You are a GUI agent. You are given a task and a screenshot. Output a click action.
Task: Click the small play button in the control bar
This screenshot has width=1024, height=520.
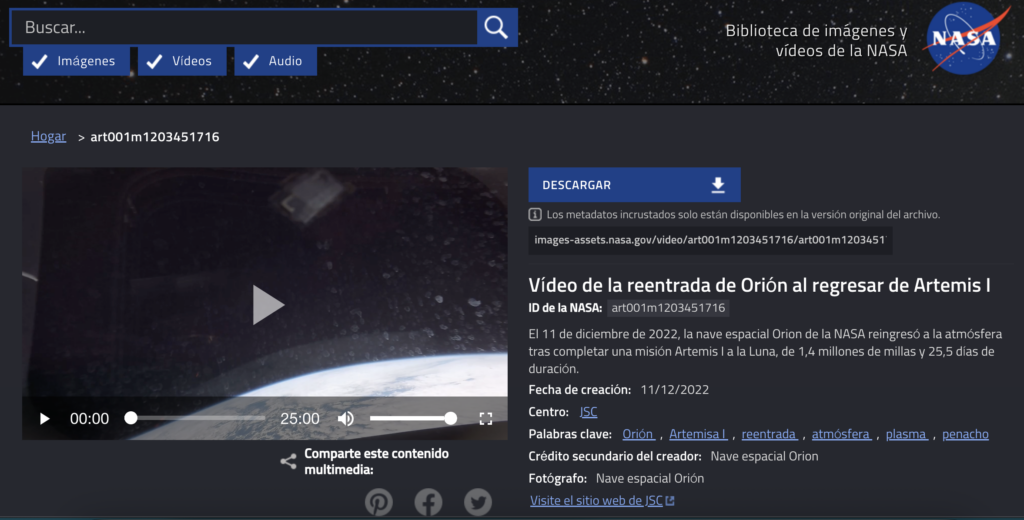tap(44, 419)
